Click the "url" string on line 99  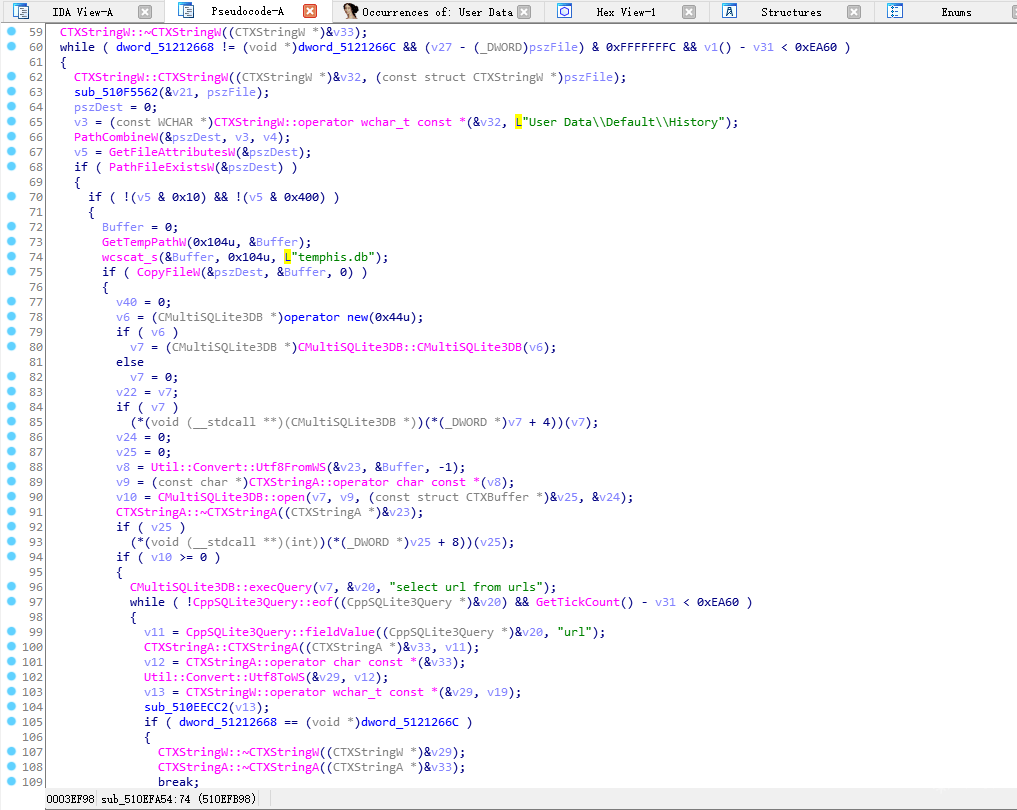point(574,632)
